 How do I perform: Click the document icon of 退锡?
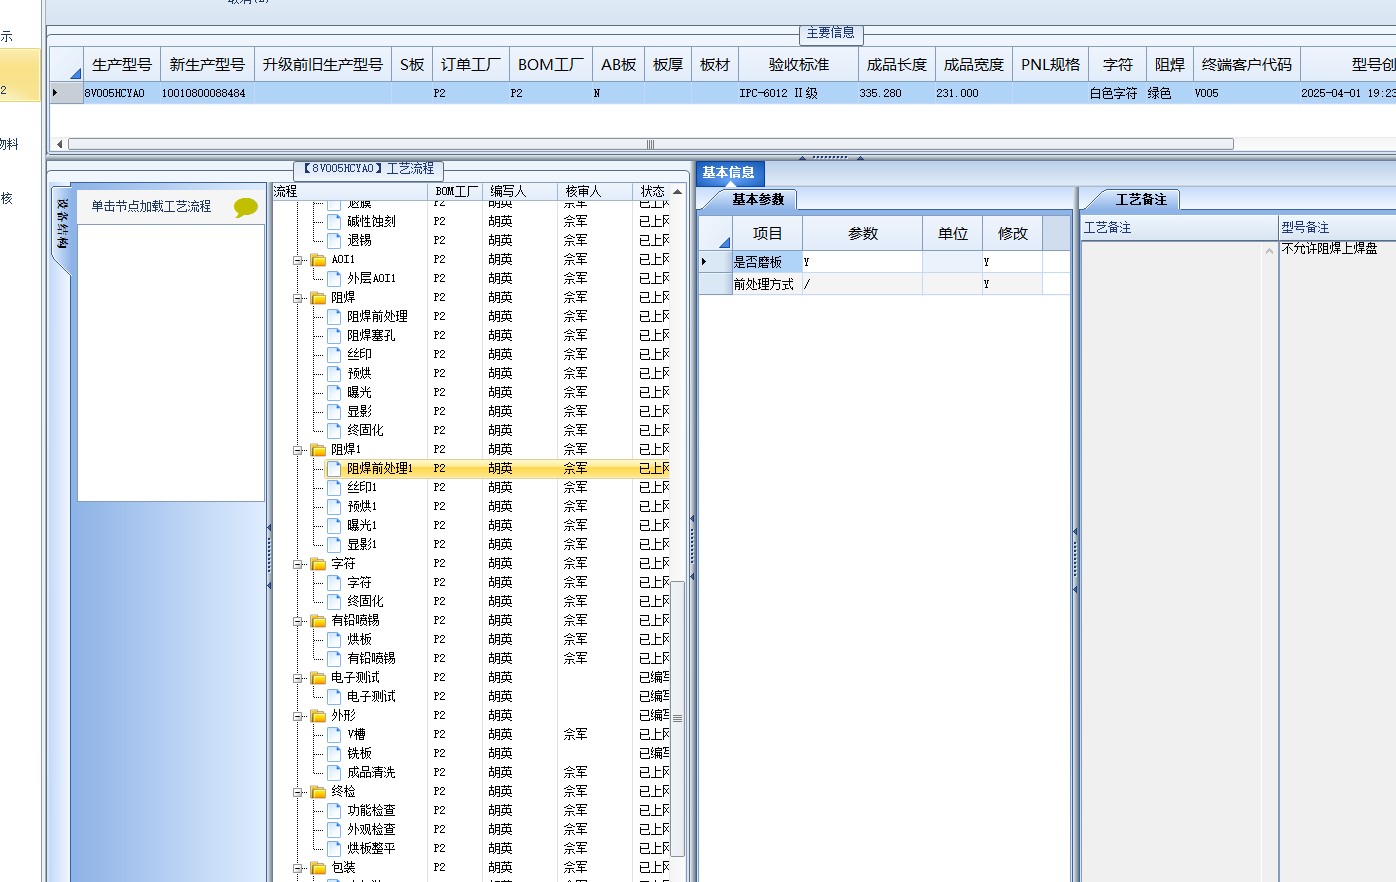[334, 240]
